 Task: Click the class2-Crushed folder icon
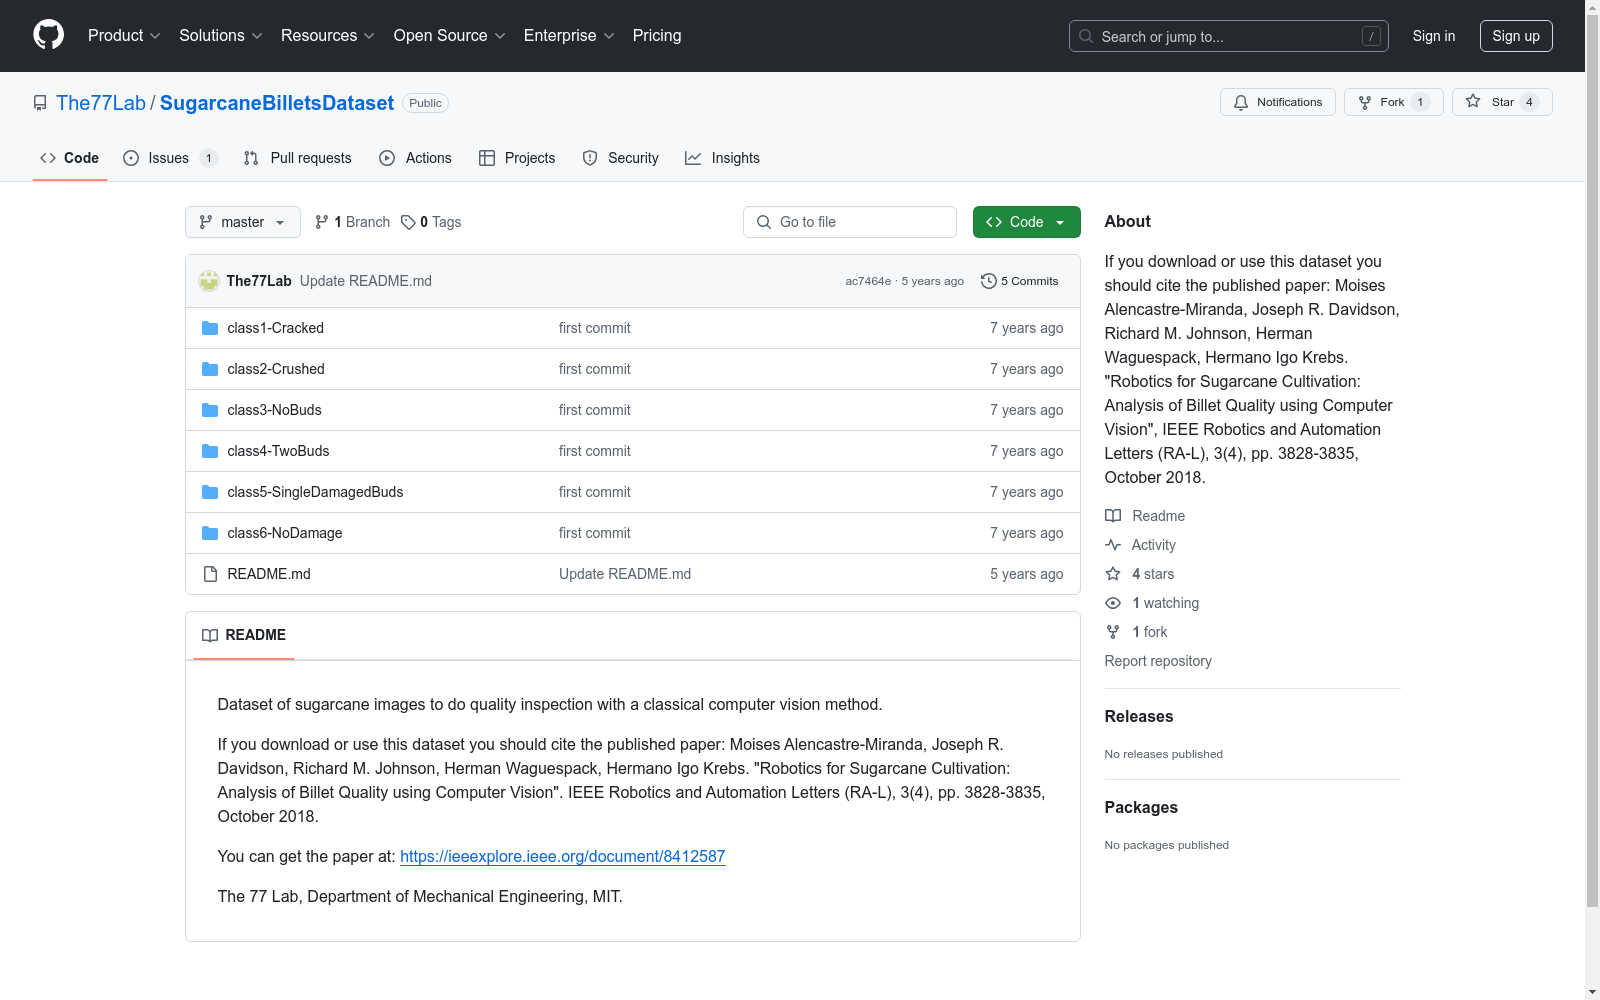(x=210, y=369)
